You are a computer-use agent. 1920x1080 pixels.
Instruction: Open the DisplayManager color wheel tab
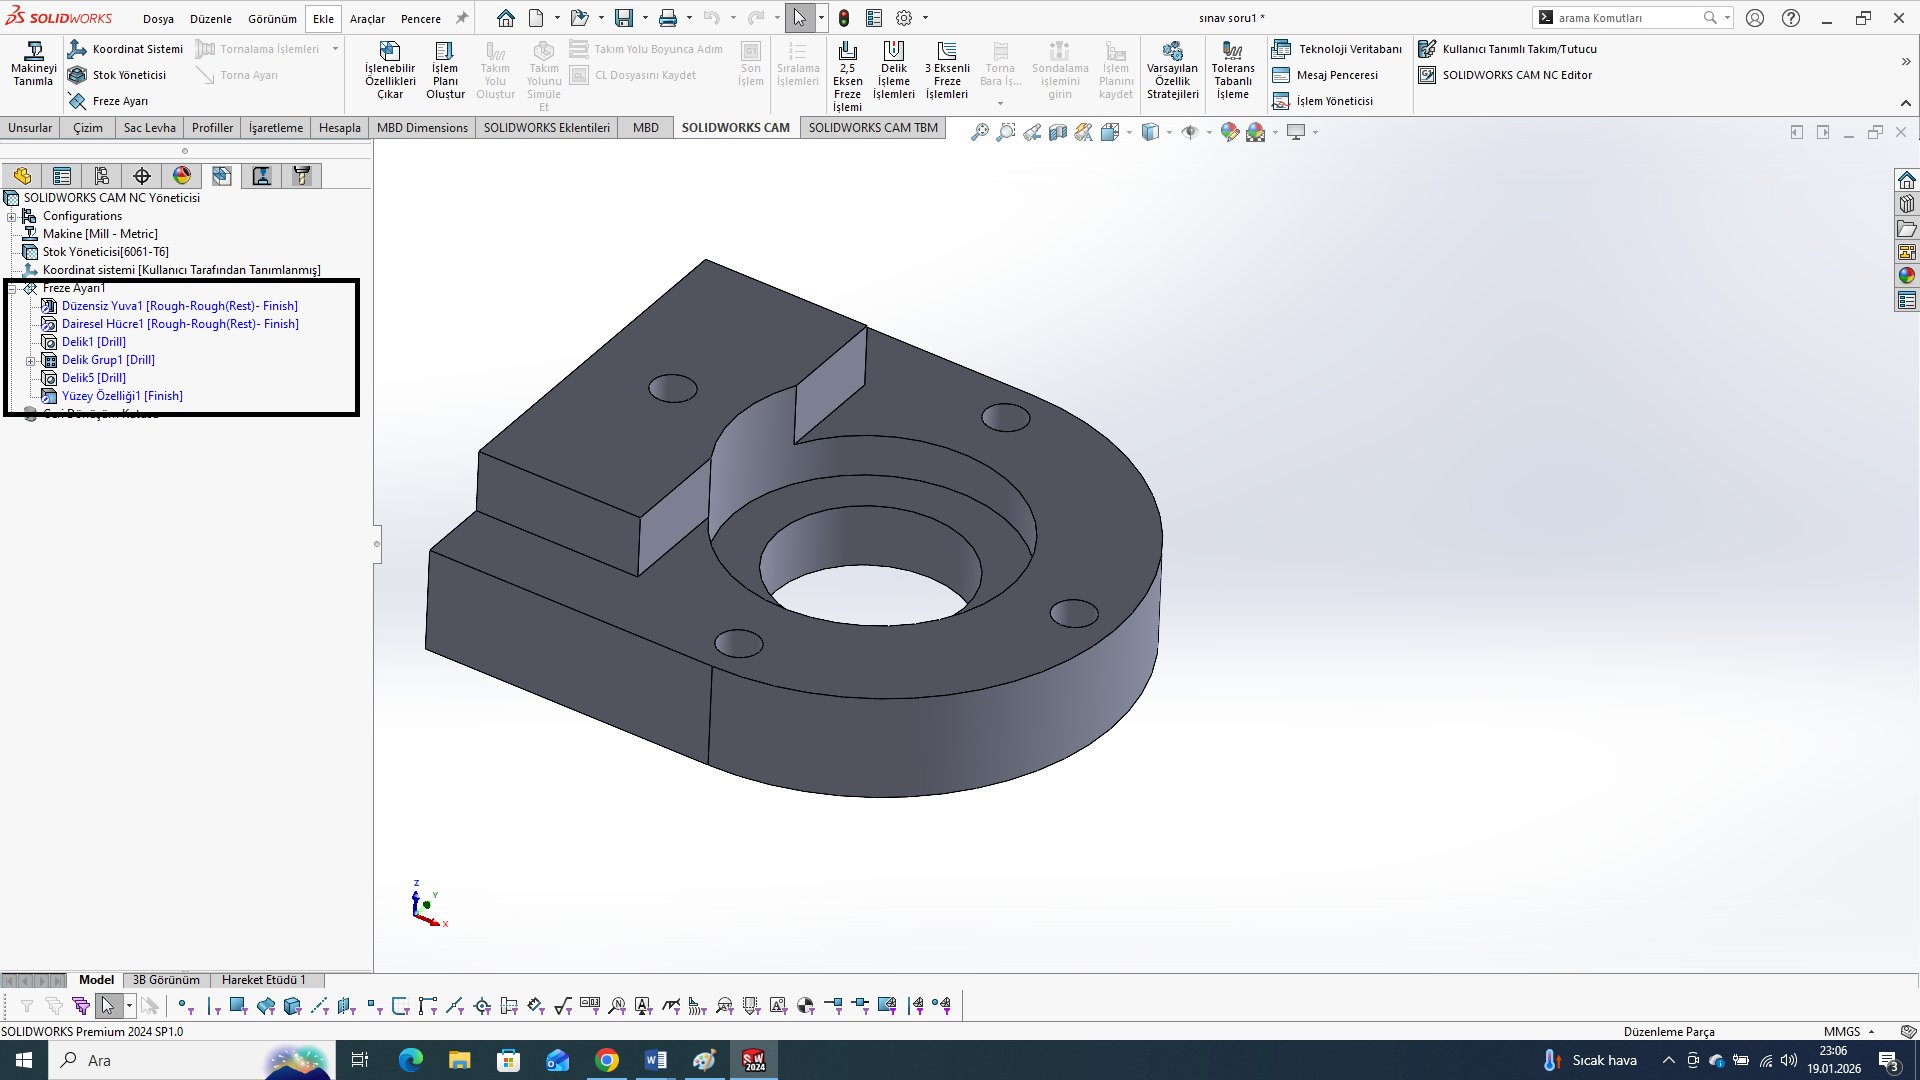click(181, 176)
